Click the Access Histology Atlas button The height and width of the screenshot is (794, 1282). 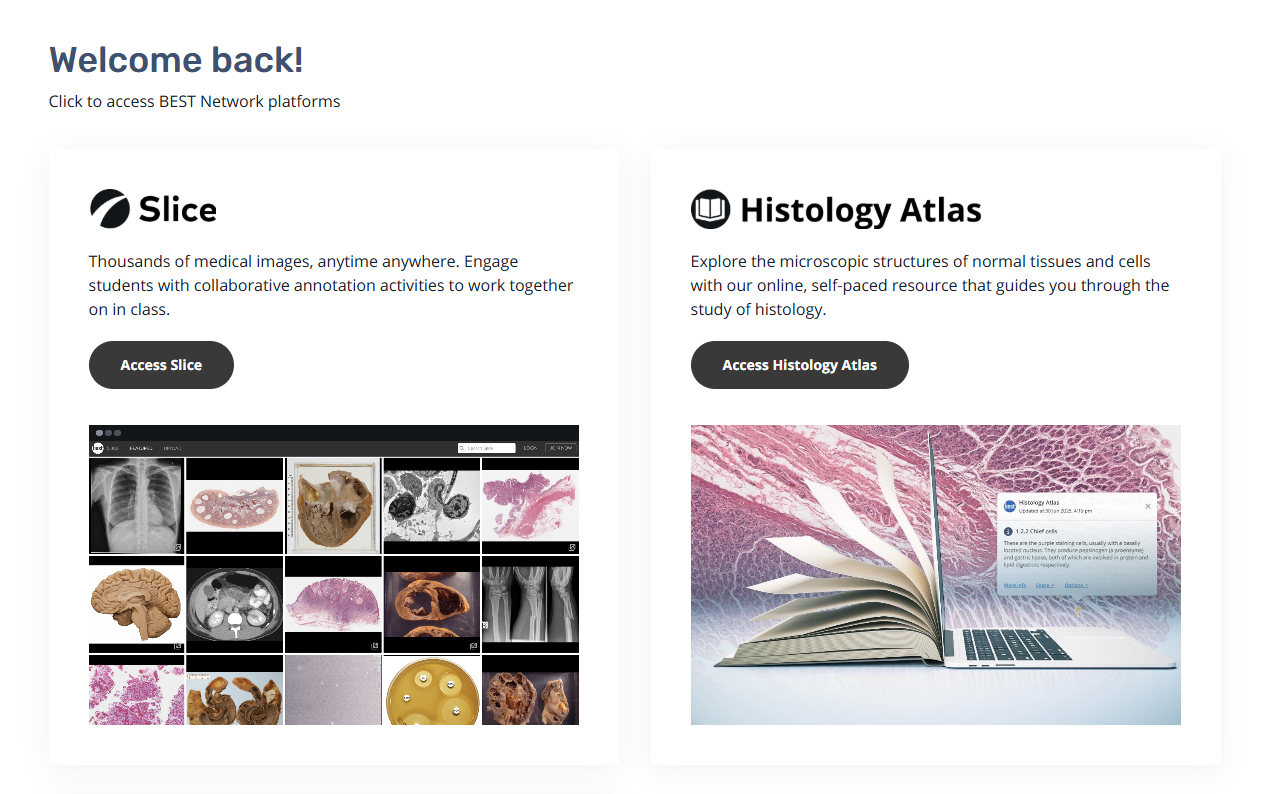pyautogui.click(x=800, y=365)
